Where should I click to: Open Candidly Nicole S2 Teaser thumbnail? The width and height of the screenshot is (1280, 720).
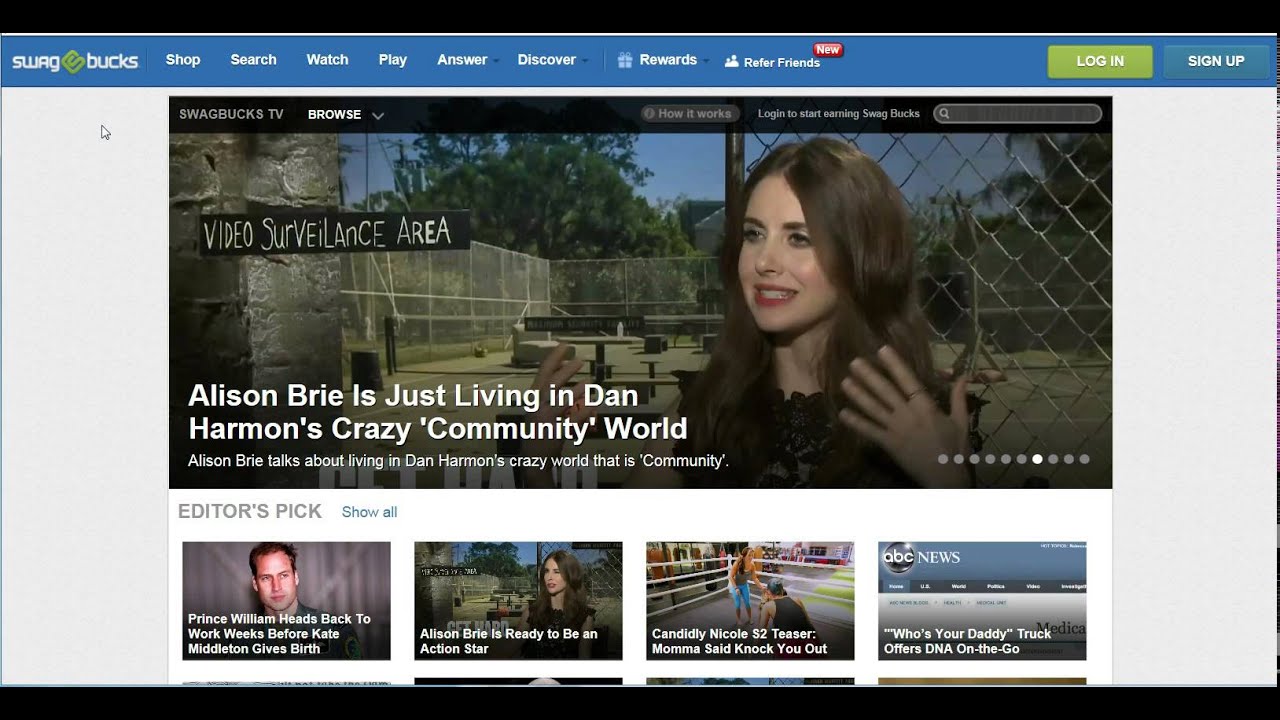750,601
